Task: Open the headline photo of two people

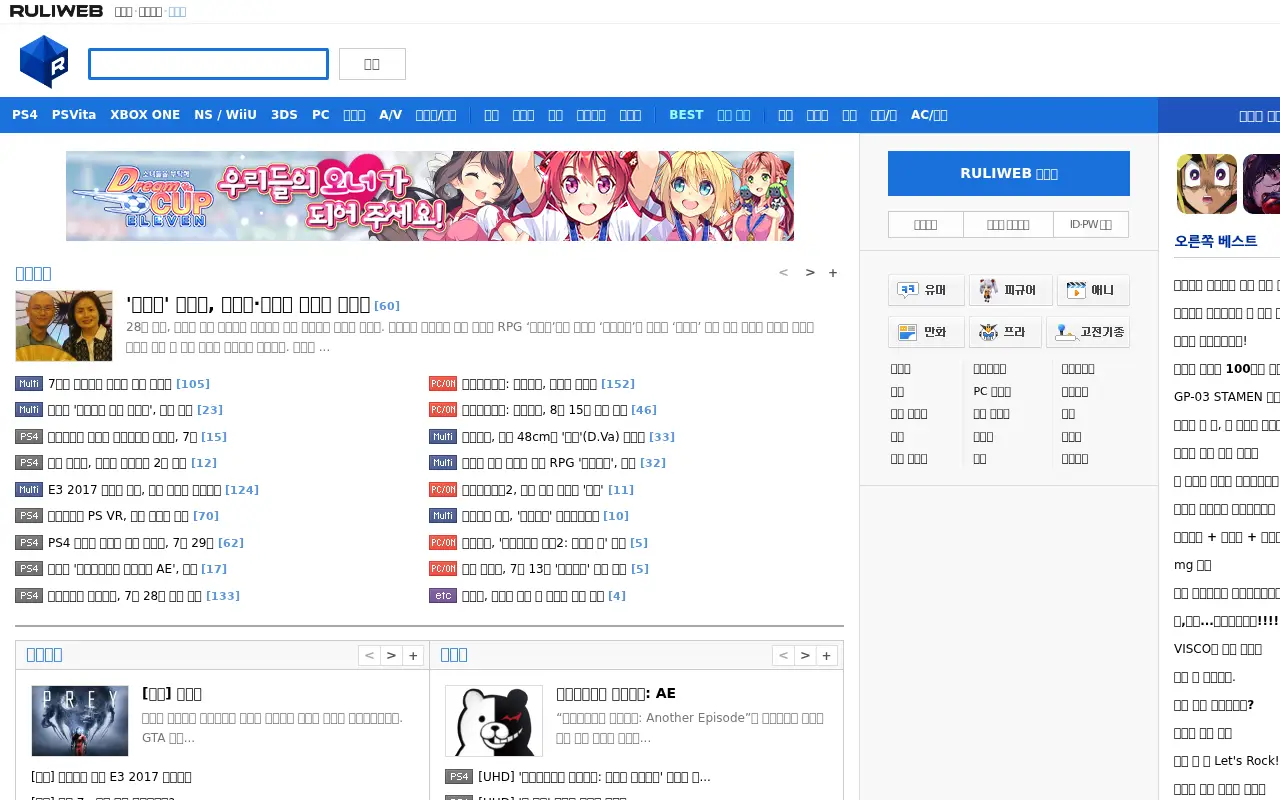Action: click(64, 326)
